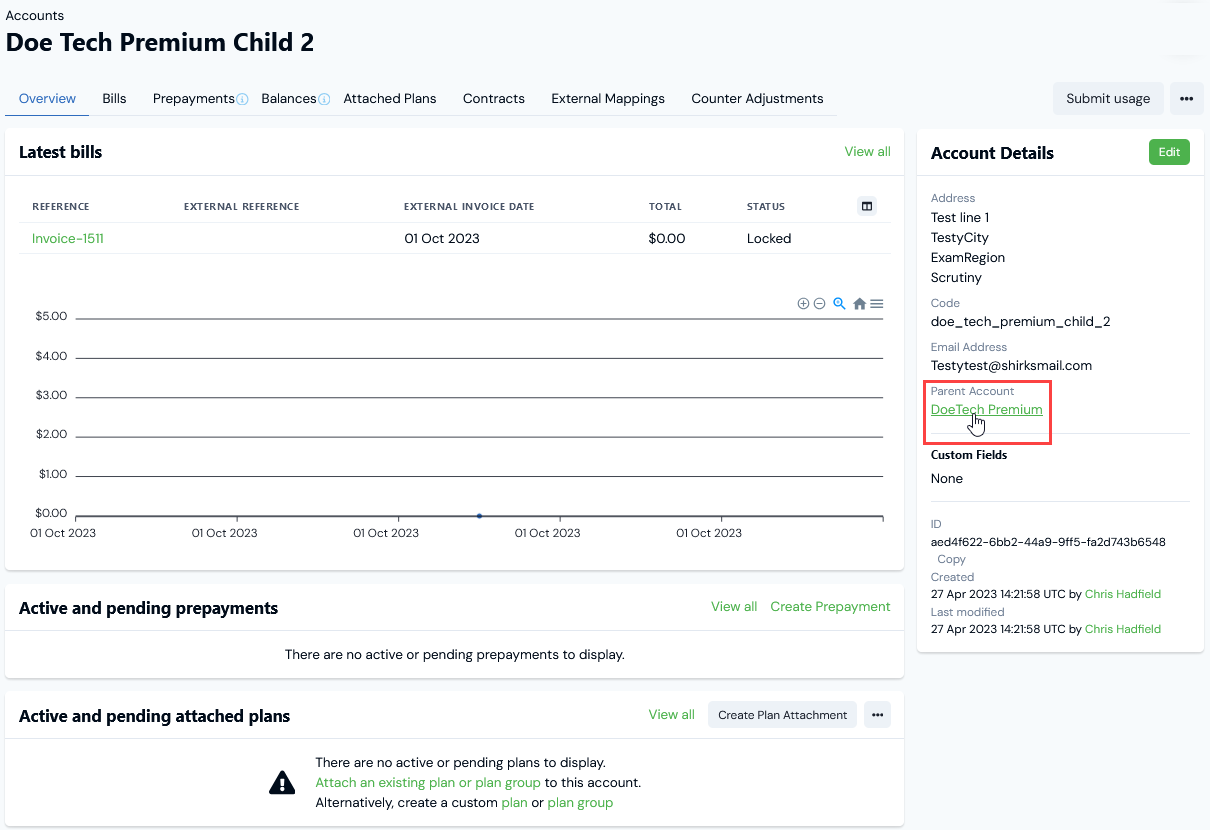The image size is (1210, 830).
Task: Select the Contracts tab
Action: coord(494,98)
